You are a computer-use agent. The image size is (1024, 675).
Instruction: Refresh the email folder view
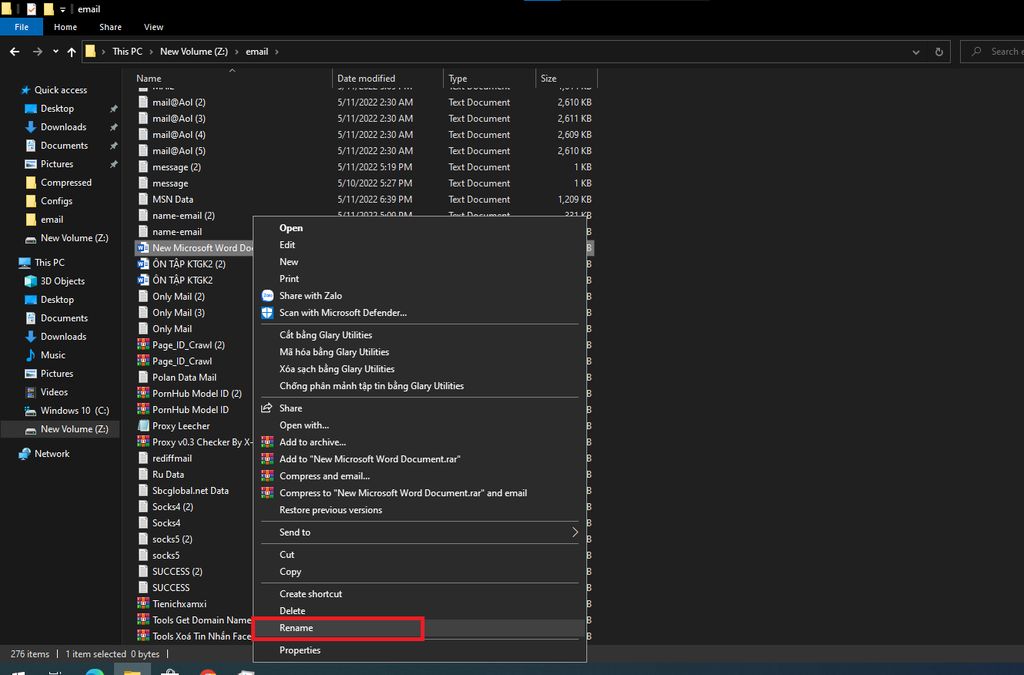pos(939,52)
